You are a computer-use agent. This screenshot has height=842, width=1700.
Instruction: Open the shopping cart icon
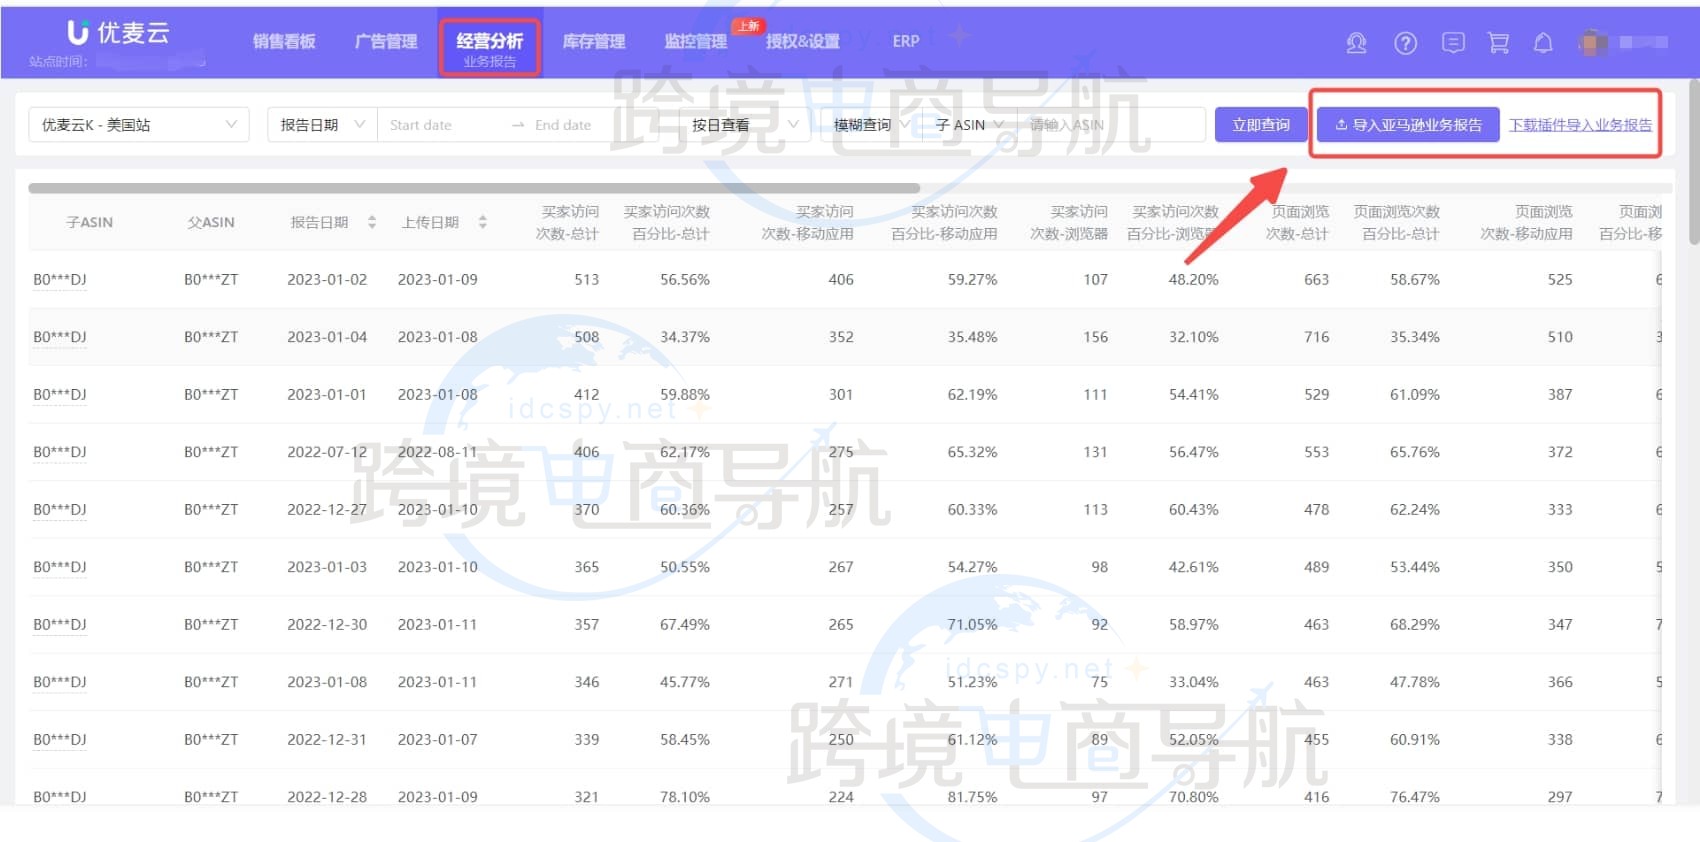[1498, 43]
